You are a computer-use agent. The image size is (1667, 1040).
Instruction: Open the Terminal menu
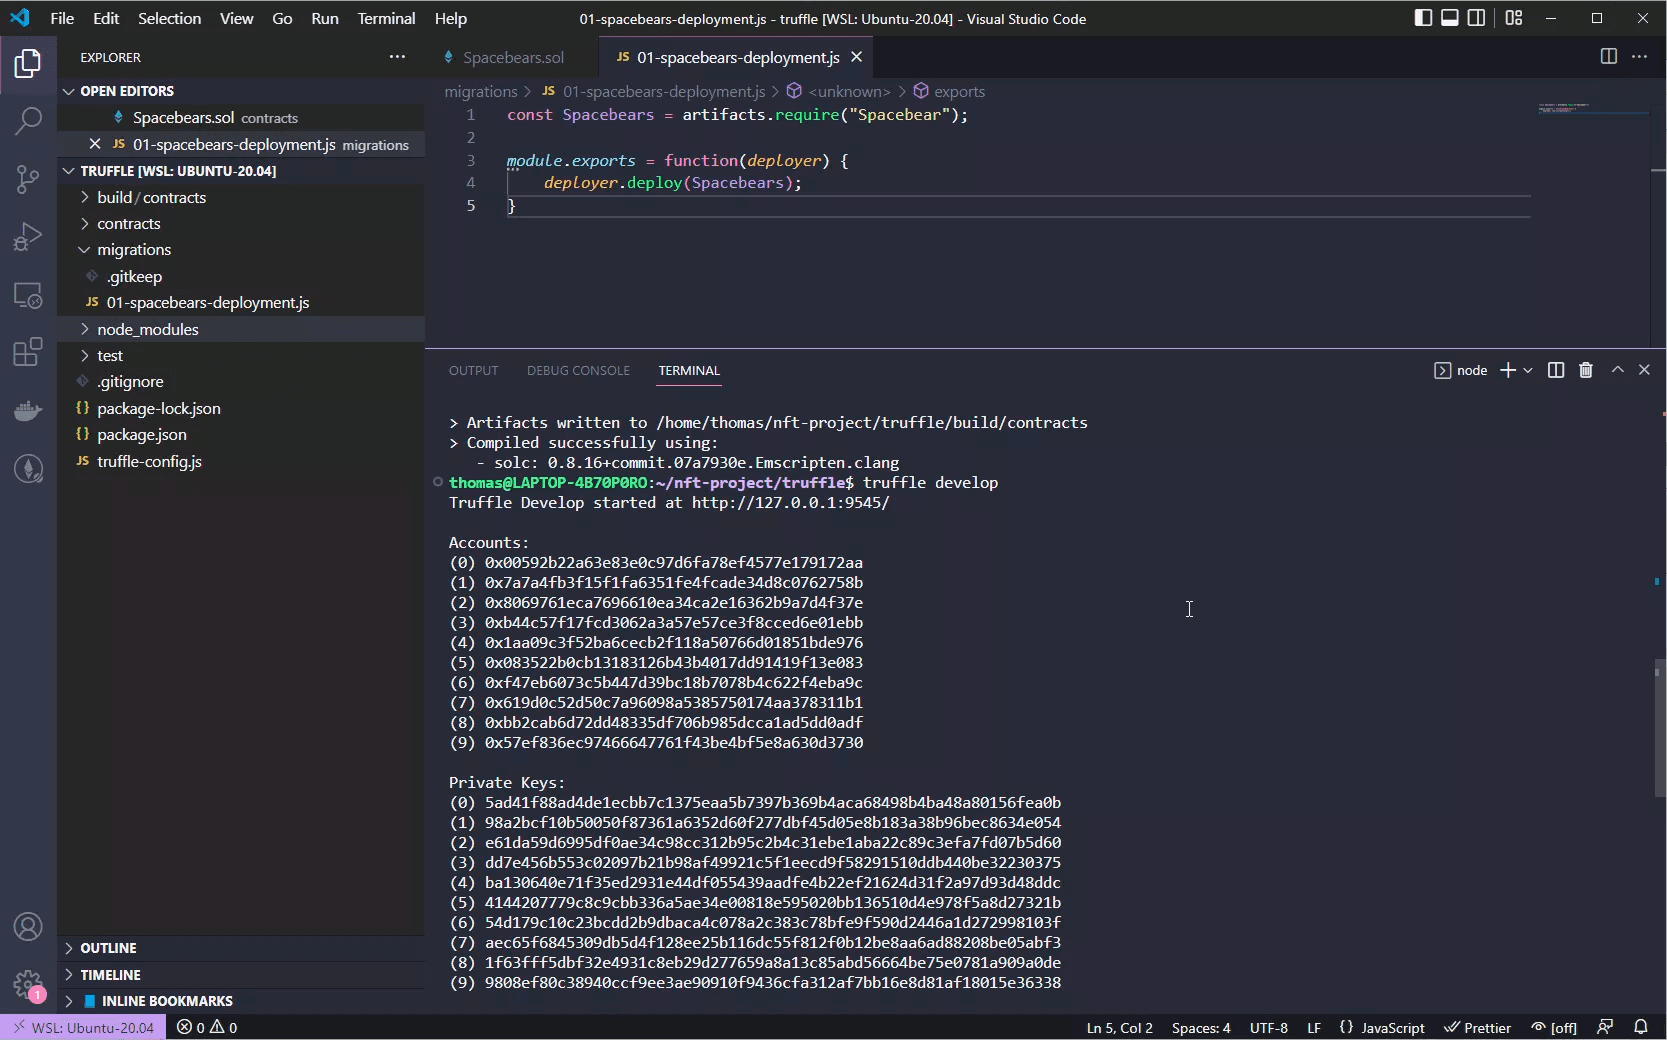386,18
